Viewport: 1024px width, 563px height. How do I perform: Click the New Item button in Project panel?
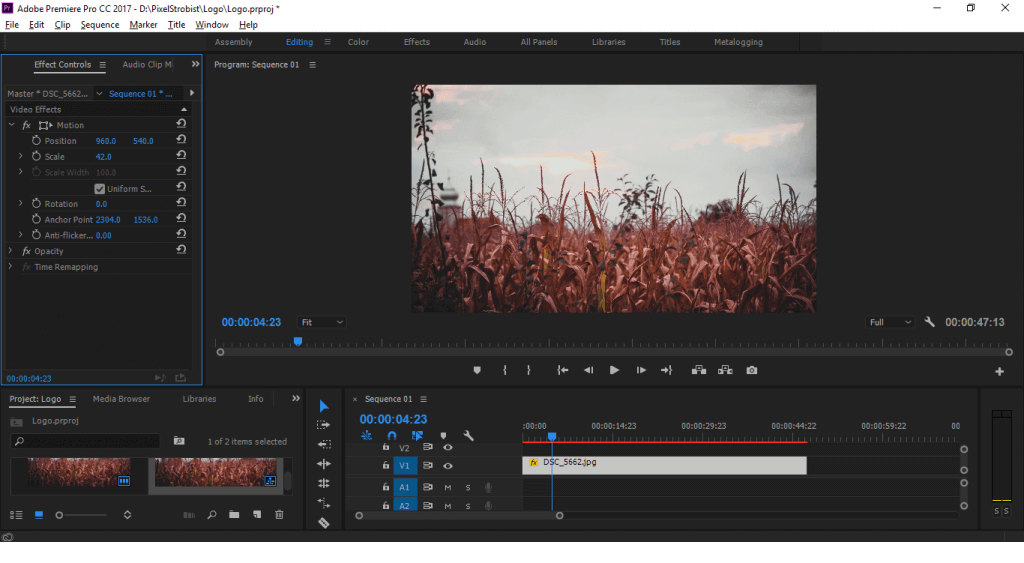coord(257,515)
